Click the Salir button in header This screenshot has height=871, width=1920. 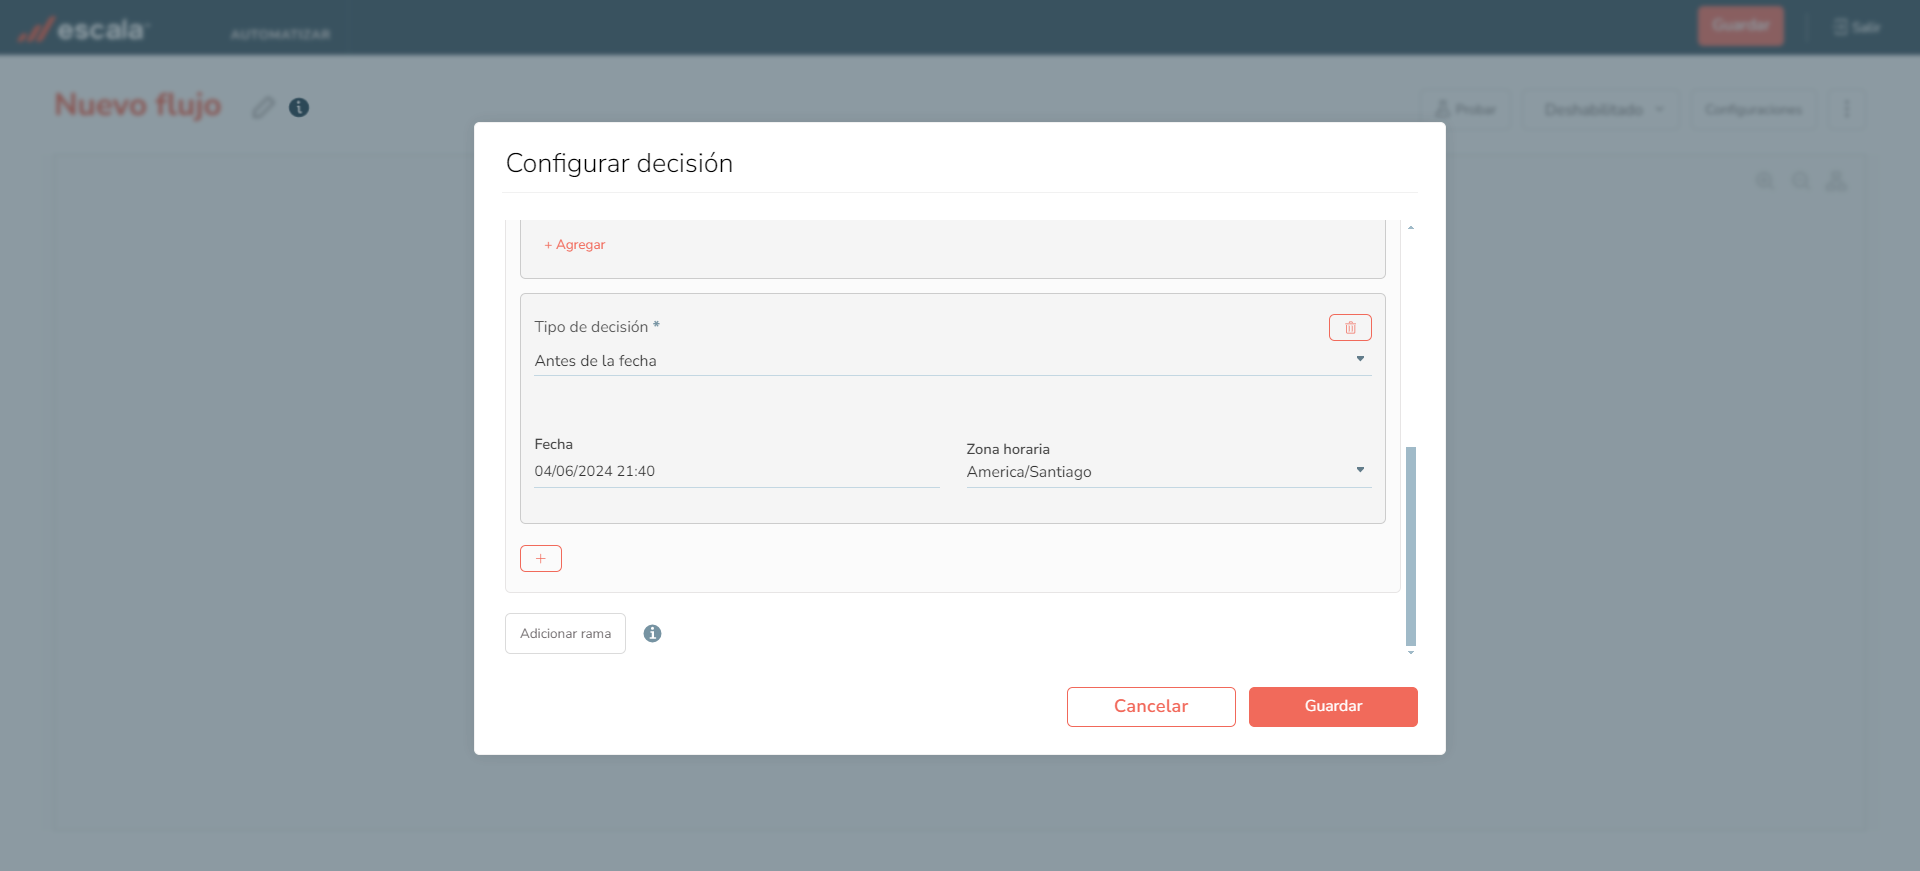[1857, 27]
